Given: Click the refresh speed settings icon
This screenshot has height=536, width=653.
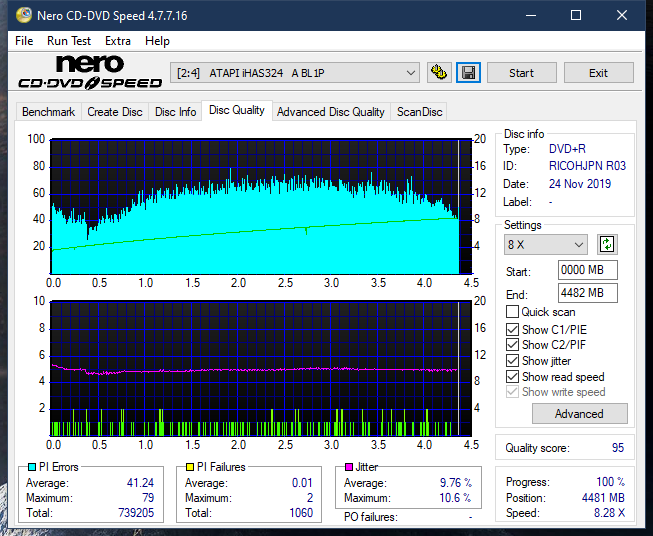Looking at the screenshot, I should tap(607, 244).
